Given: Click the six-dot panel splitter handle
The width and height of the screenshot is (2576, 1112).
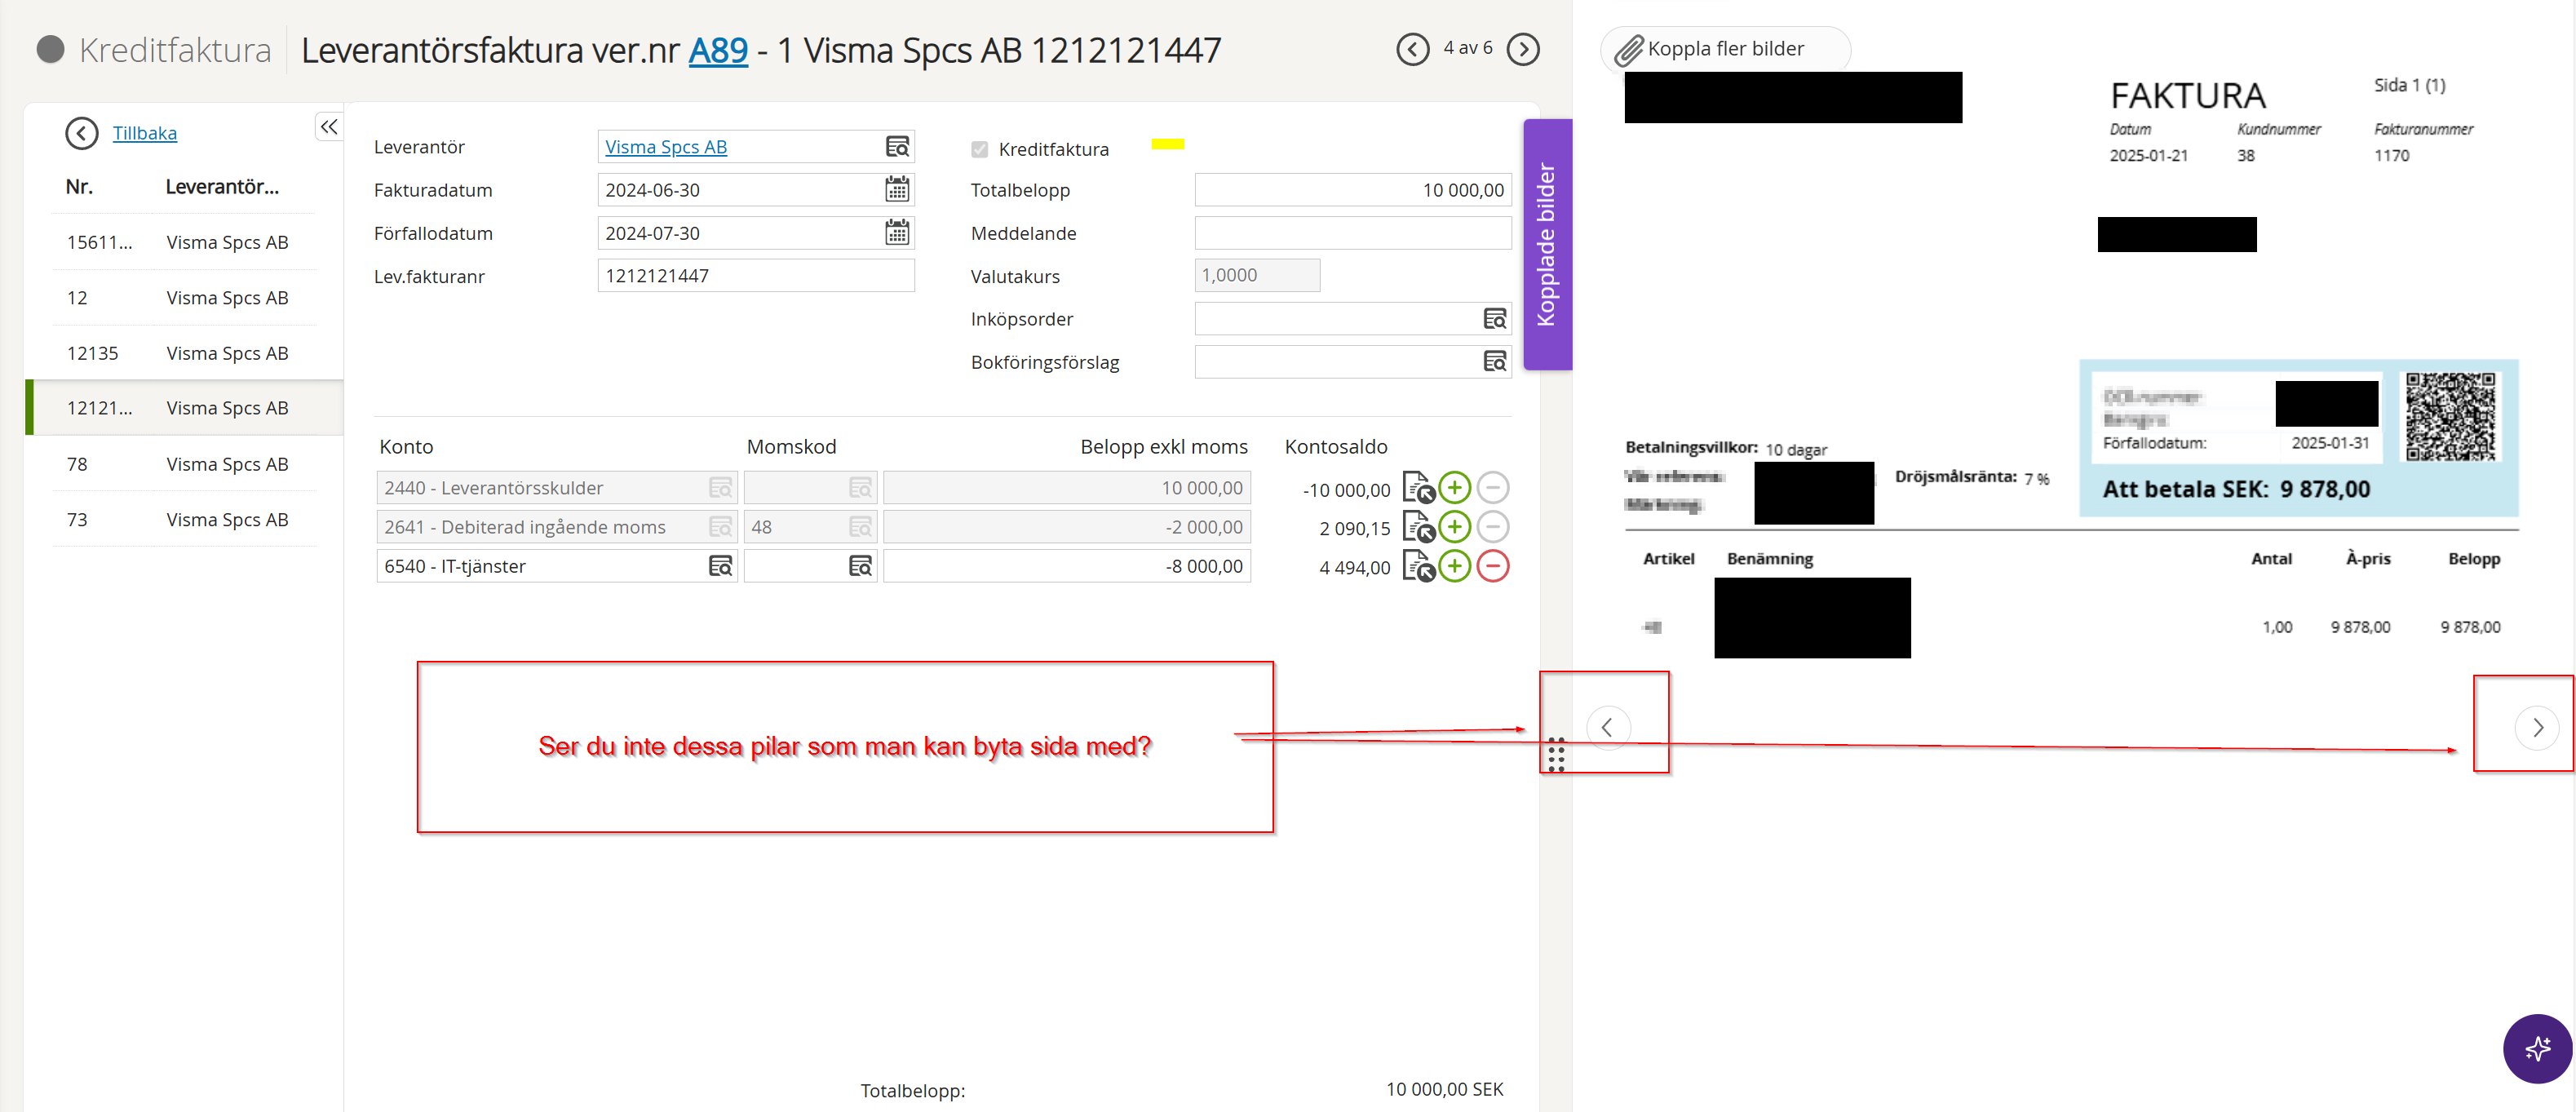Looking at the screenshot, I should tap(1555, 755).
